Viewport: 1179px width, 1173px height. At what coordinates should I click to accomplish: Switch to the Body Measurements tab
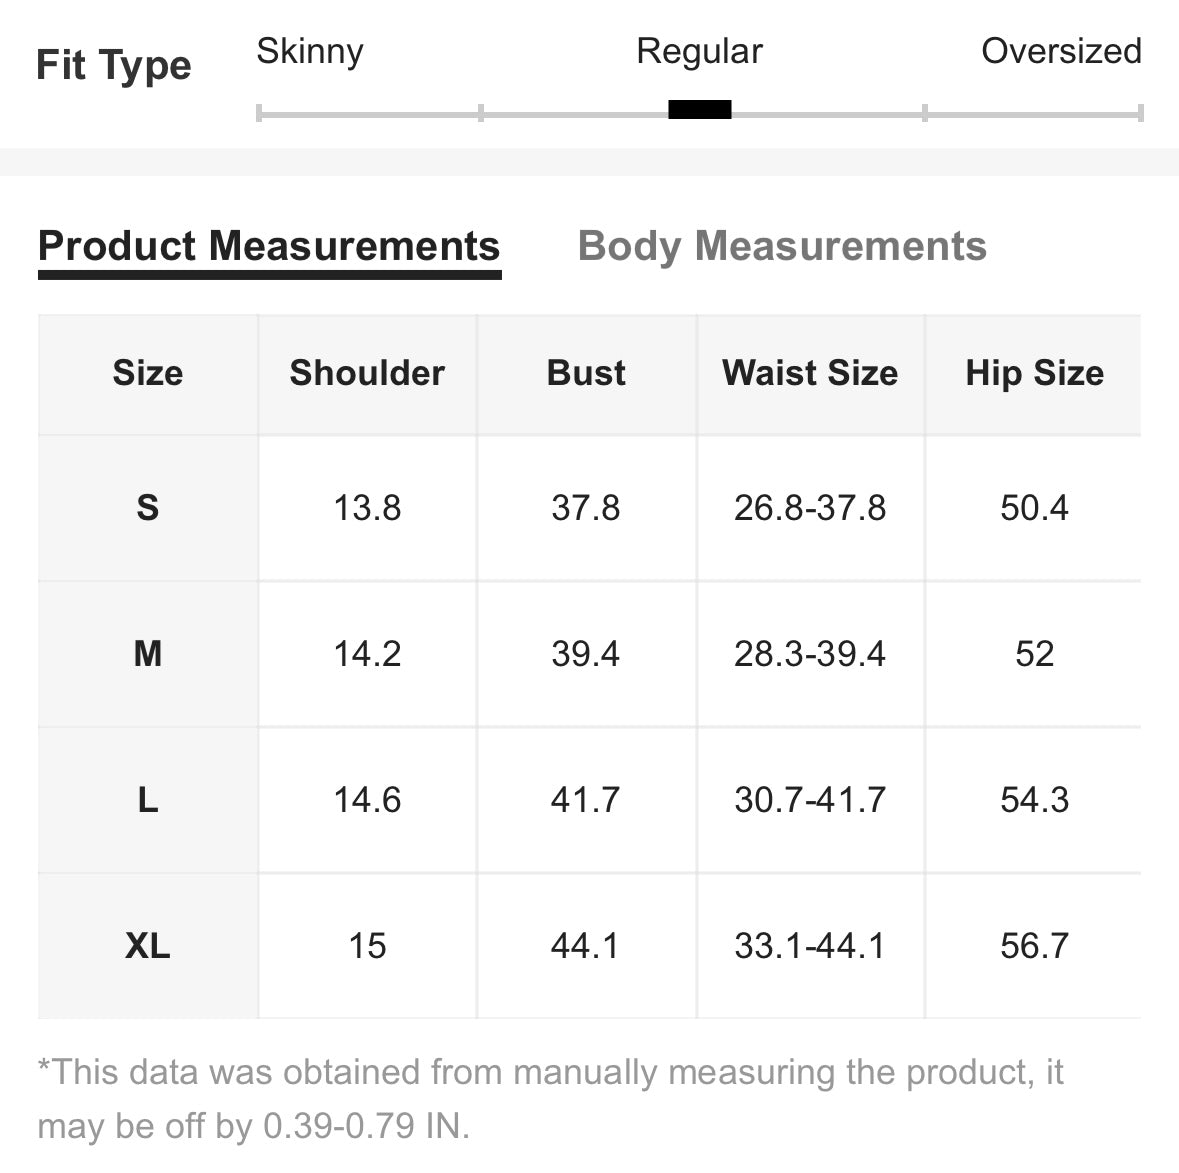782,246
